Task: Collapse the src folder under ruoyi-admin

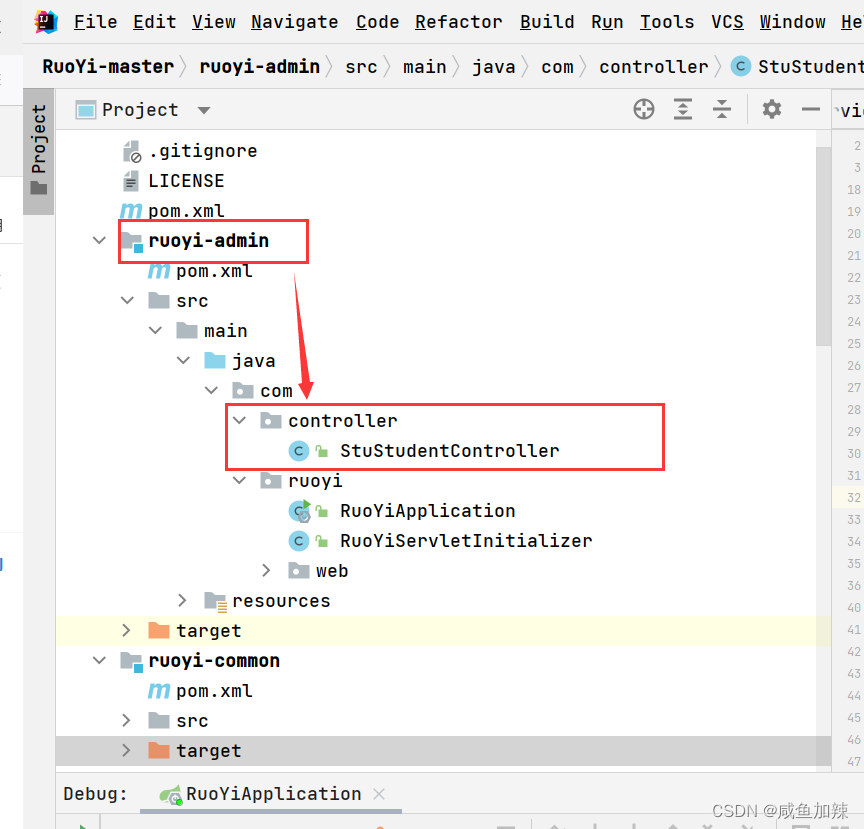Action: pyautogui.click(x=127, y=300)
